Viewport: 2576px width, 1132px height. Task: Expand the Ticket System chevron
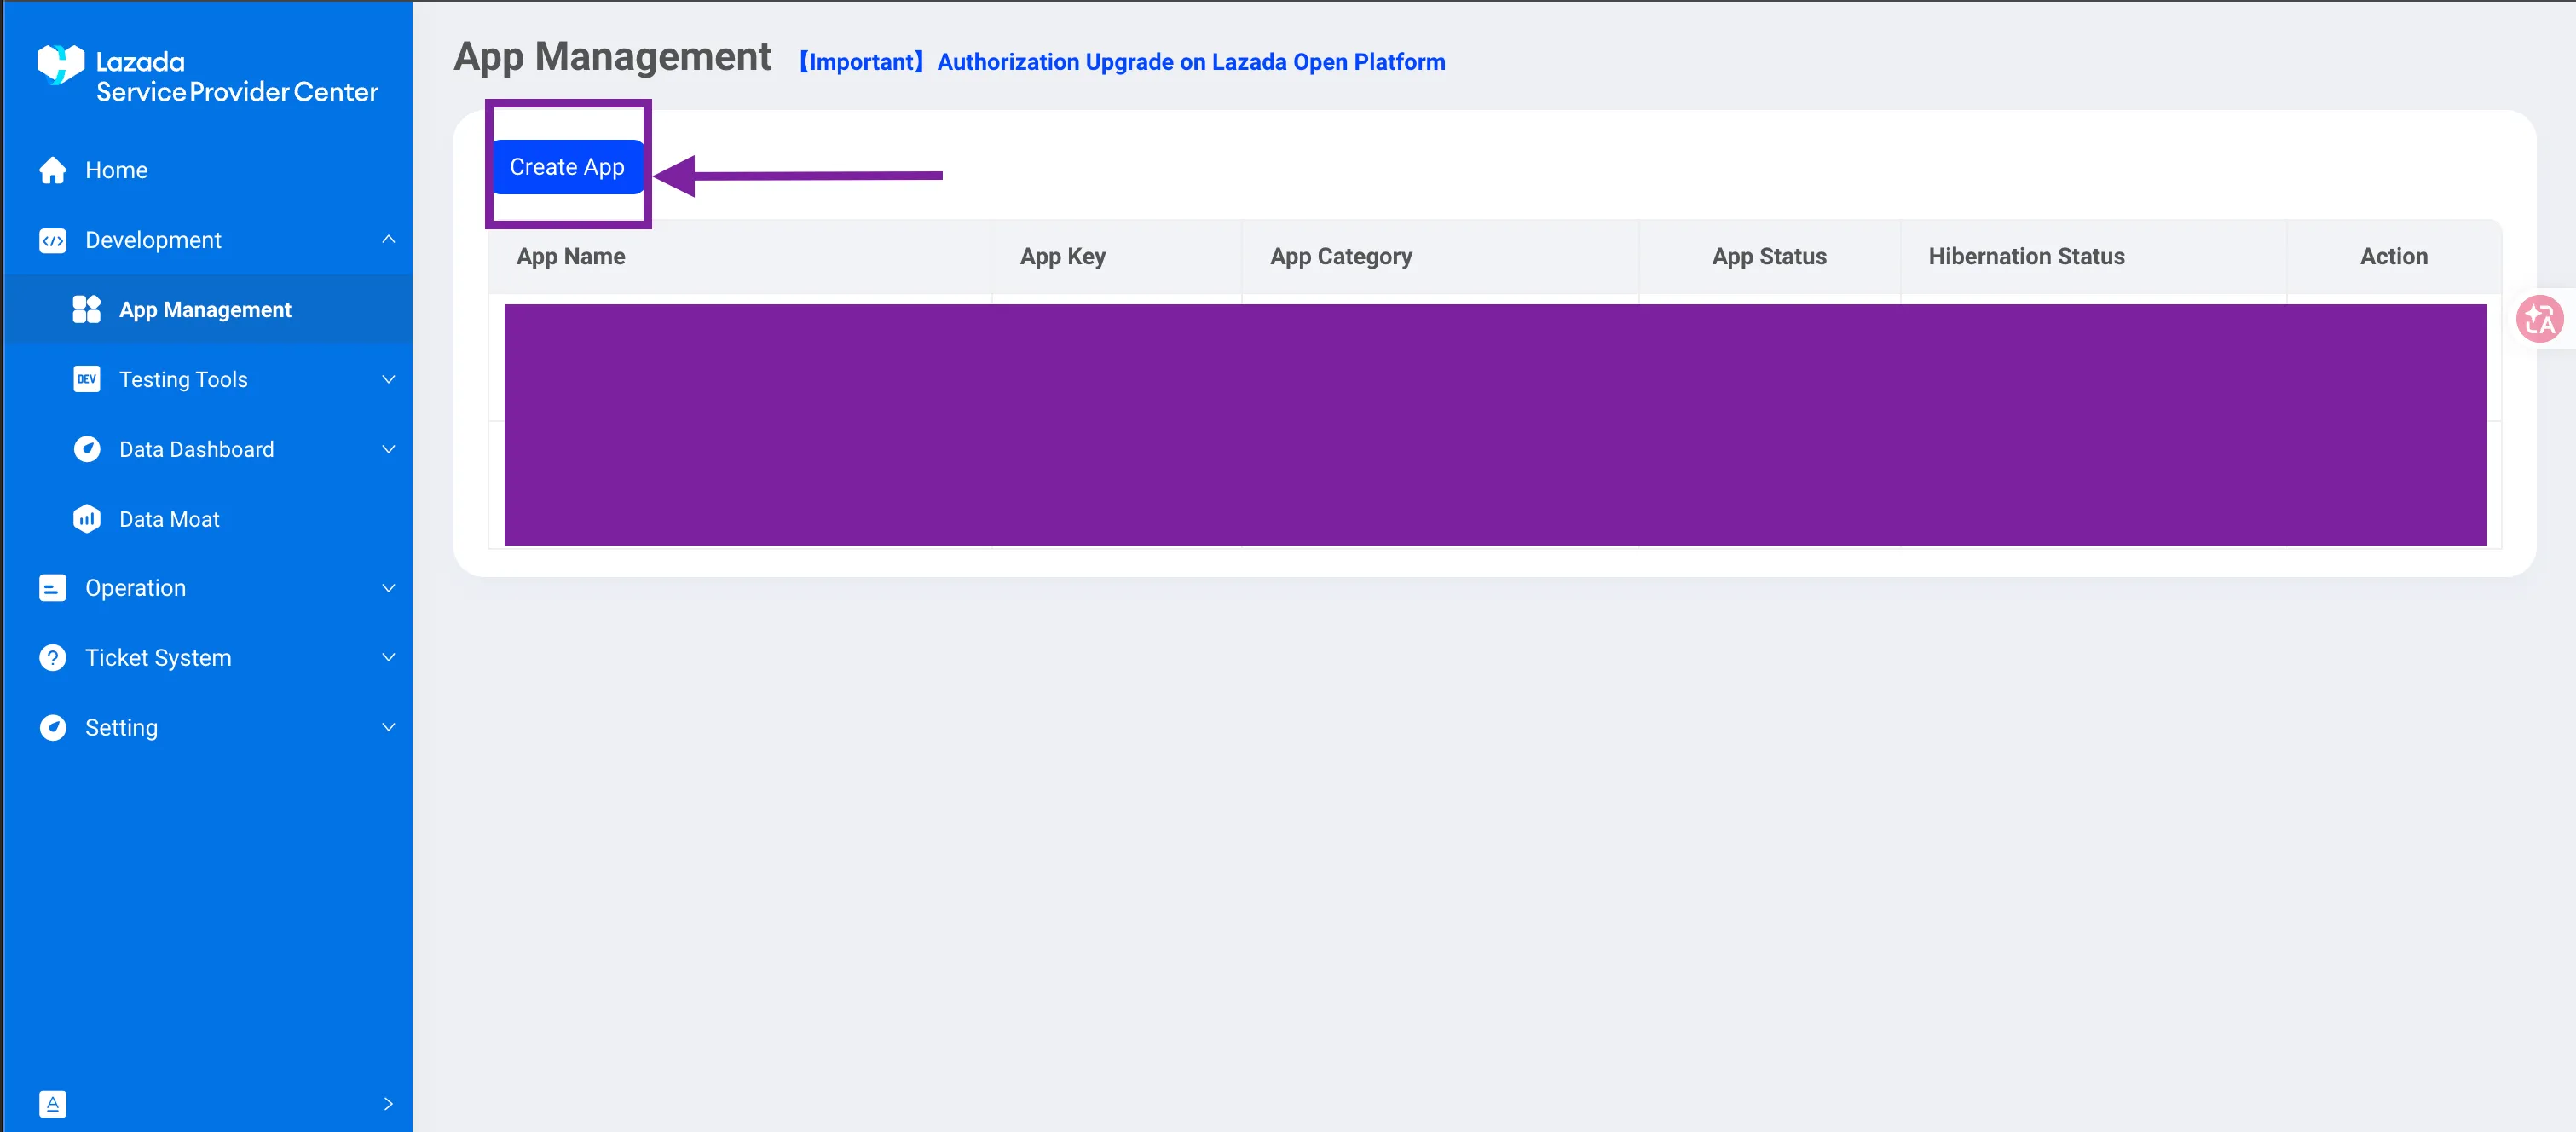(x=389, y=658)
